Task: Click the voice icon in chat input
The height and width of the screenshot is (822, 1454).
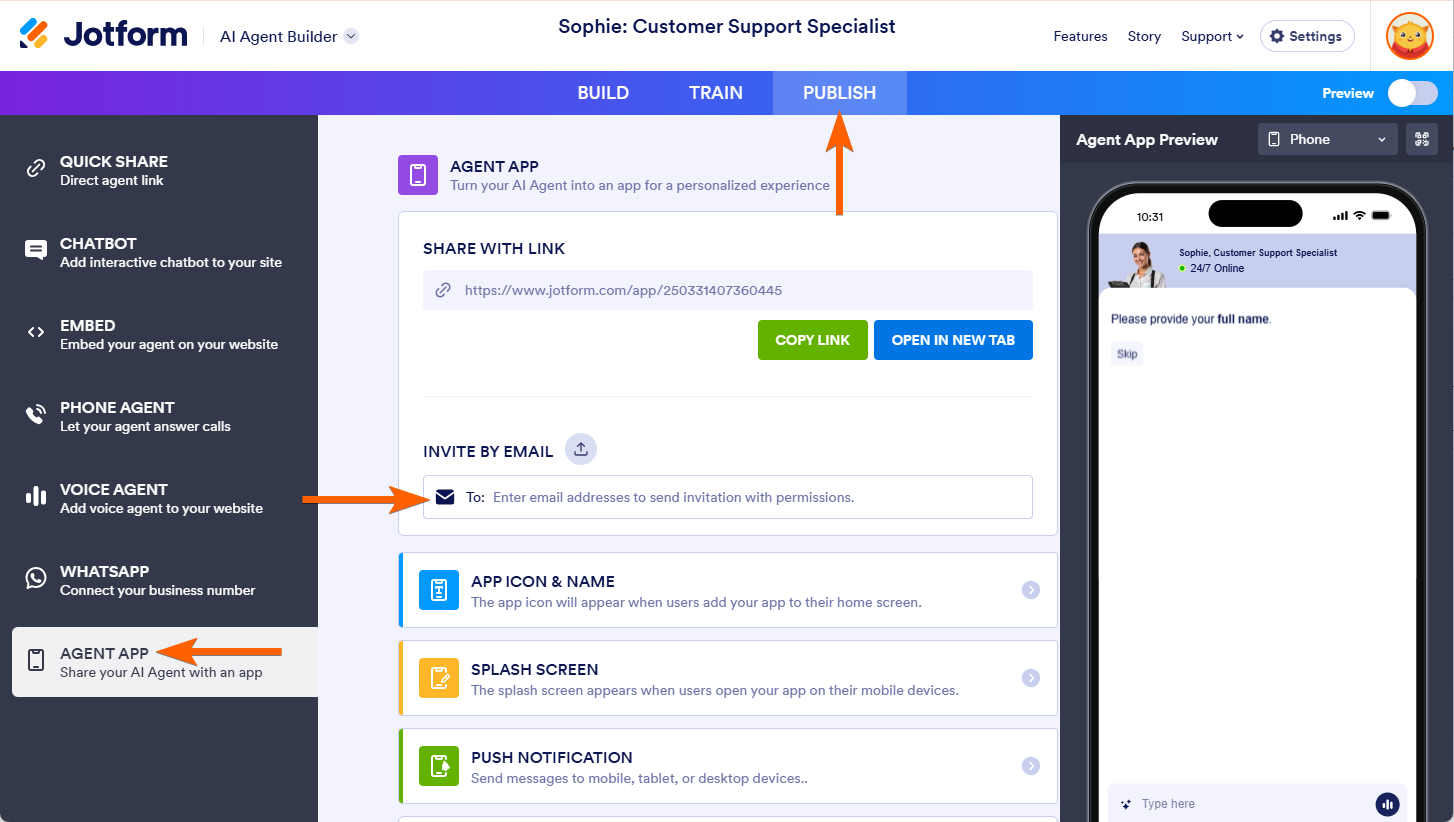Action: (x=1386, y=804)
